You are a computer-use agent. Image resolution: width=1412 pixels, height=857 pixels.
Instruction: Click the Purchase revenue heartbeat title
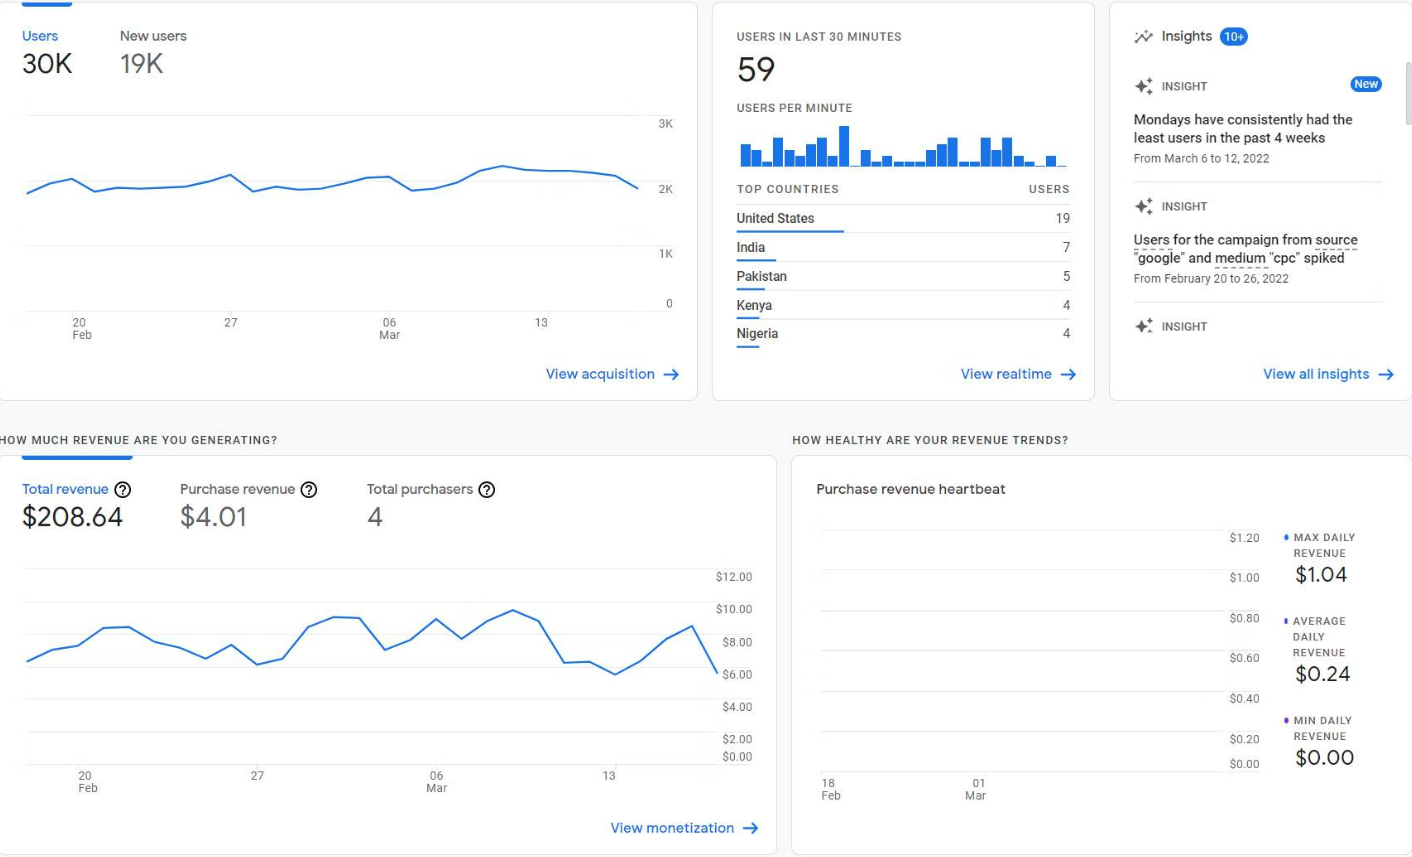pyautogui.click(x=910, y=489)
